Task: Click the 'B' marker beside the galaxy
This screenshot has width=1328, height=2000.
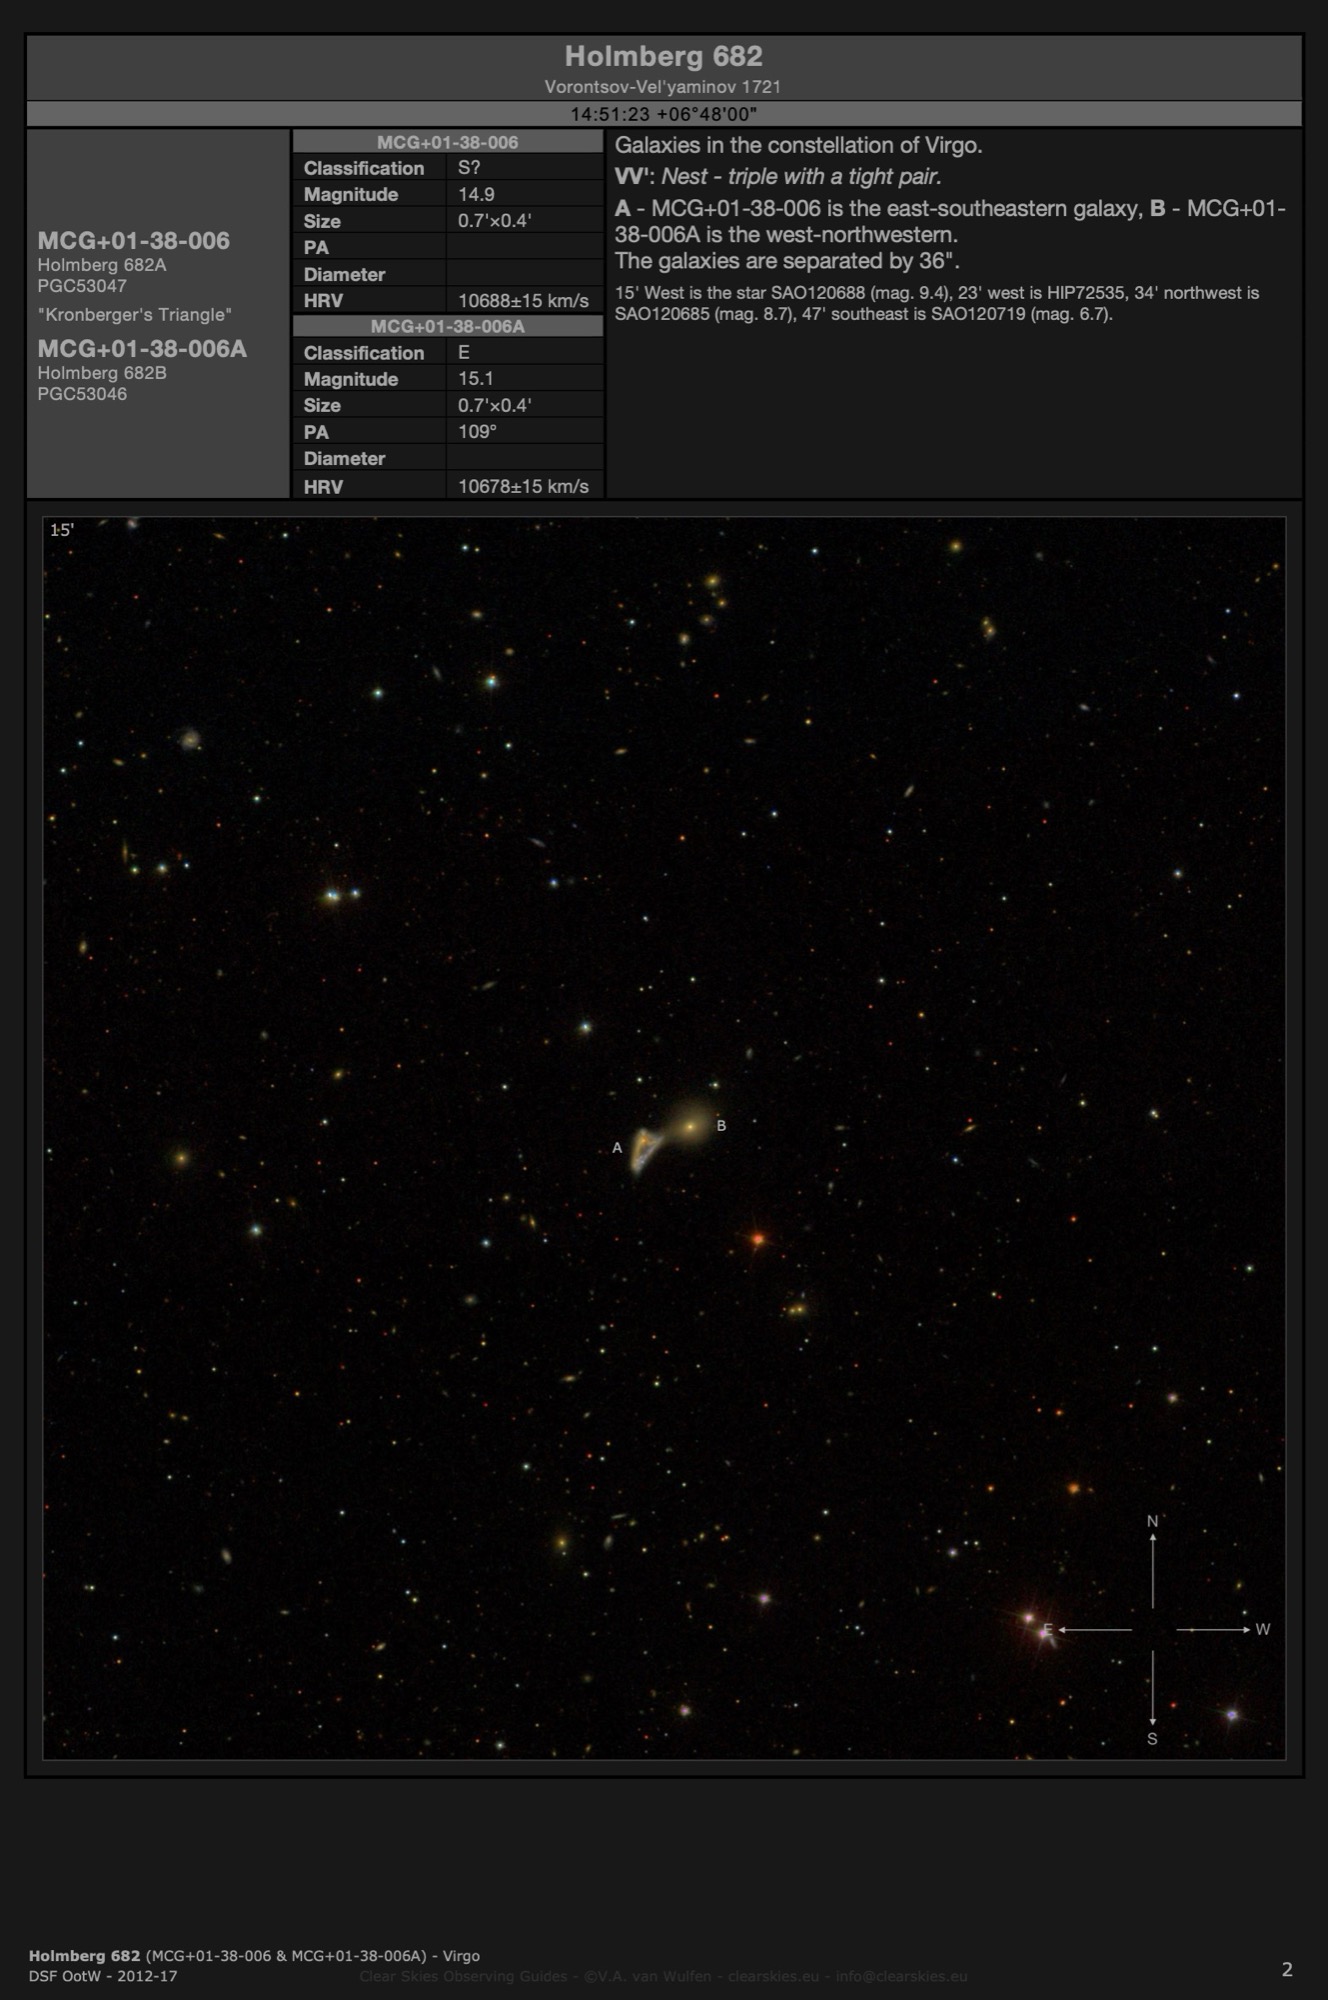Action: pos(721,1126)
